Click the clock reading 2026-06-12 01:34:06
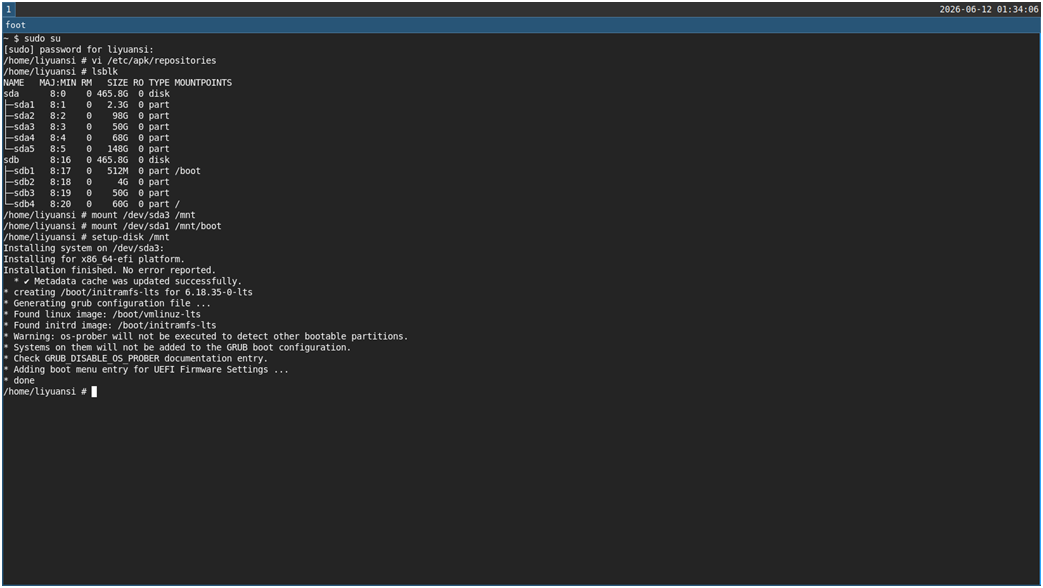 [988, 9]
